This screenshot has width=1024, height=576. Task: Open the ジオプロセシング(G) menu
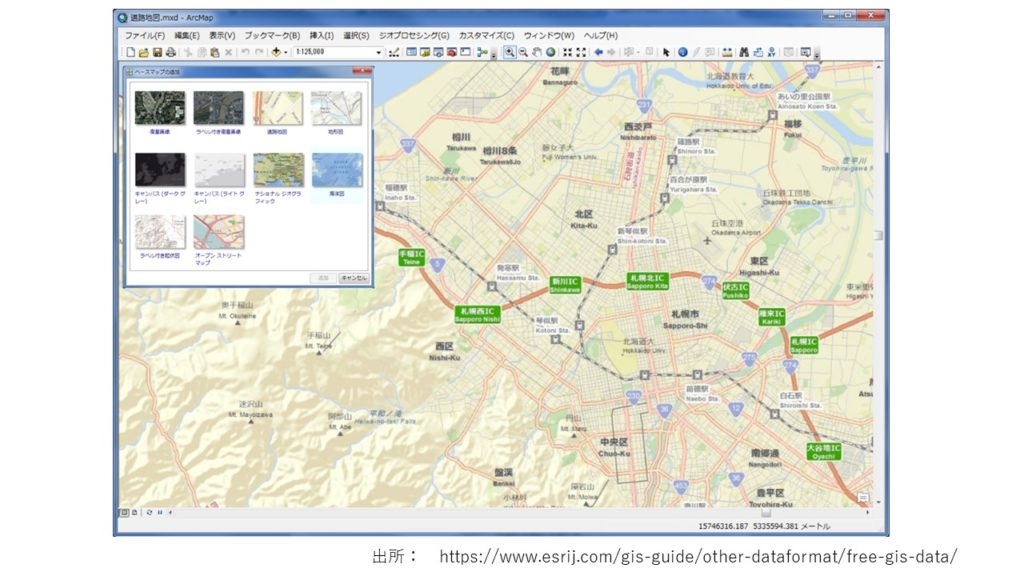click(x=414, y=35)
